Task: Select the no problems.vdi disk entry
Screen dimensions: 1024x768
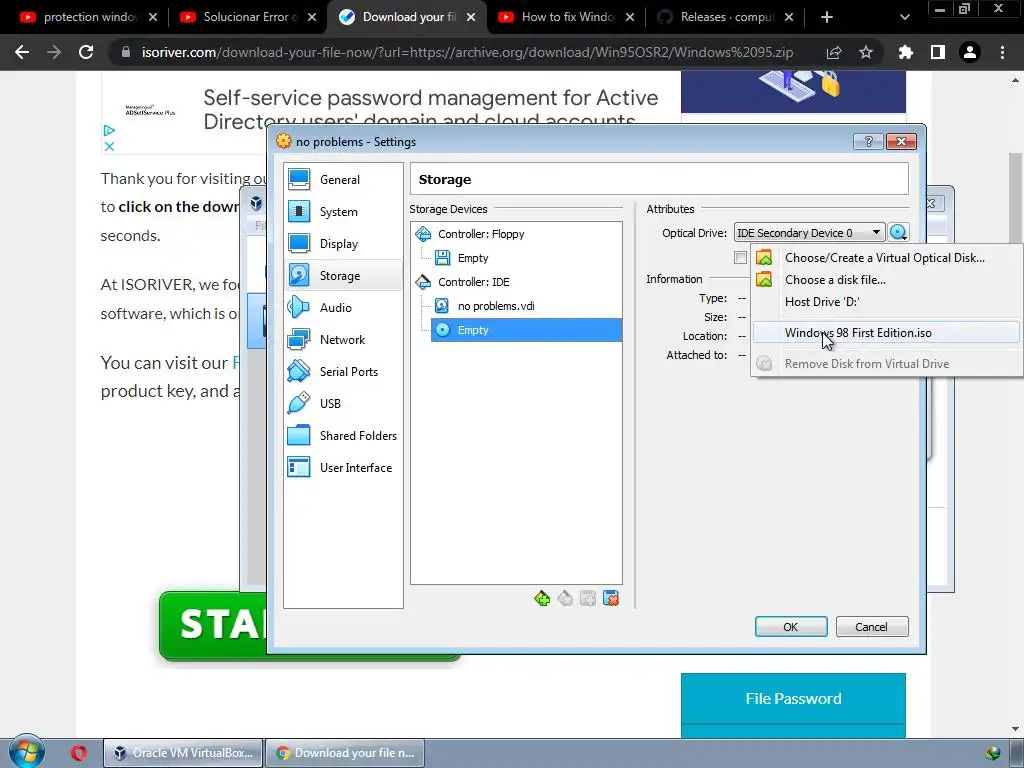Action: (496, 306)
